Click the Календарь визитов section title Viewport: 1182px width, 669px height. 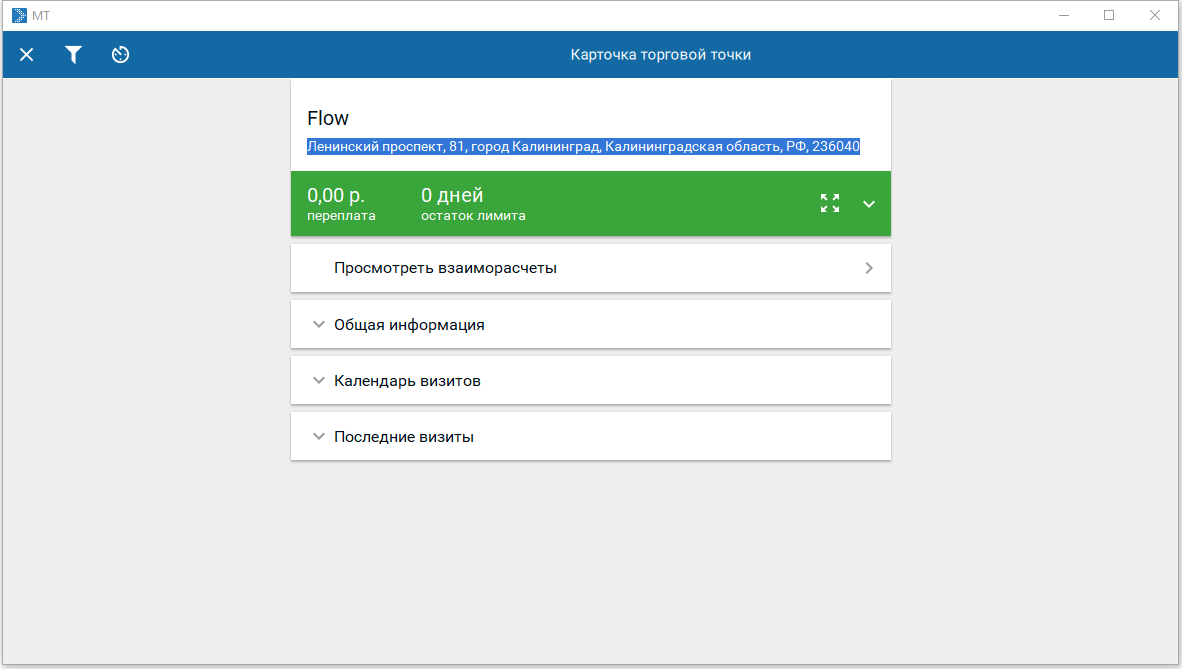[407, 381]
